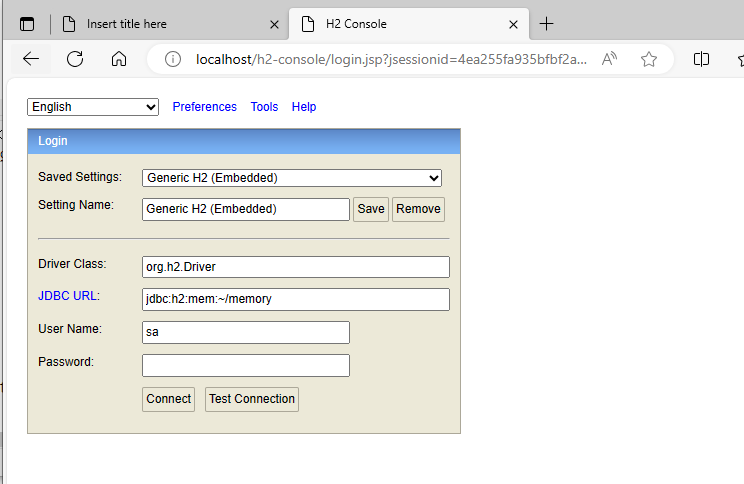Click the empty Password field

pyautogui.click(x=246, y=365)
